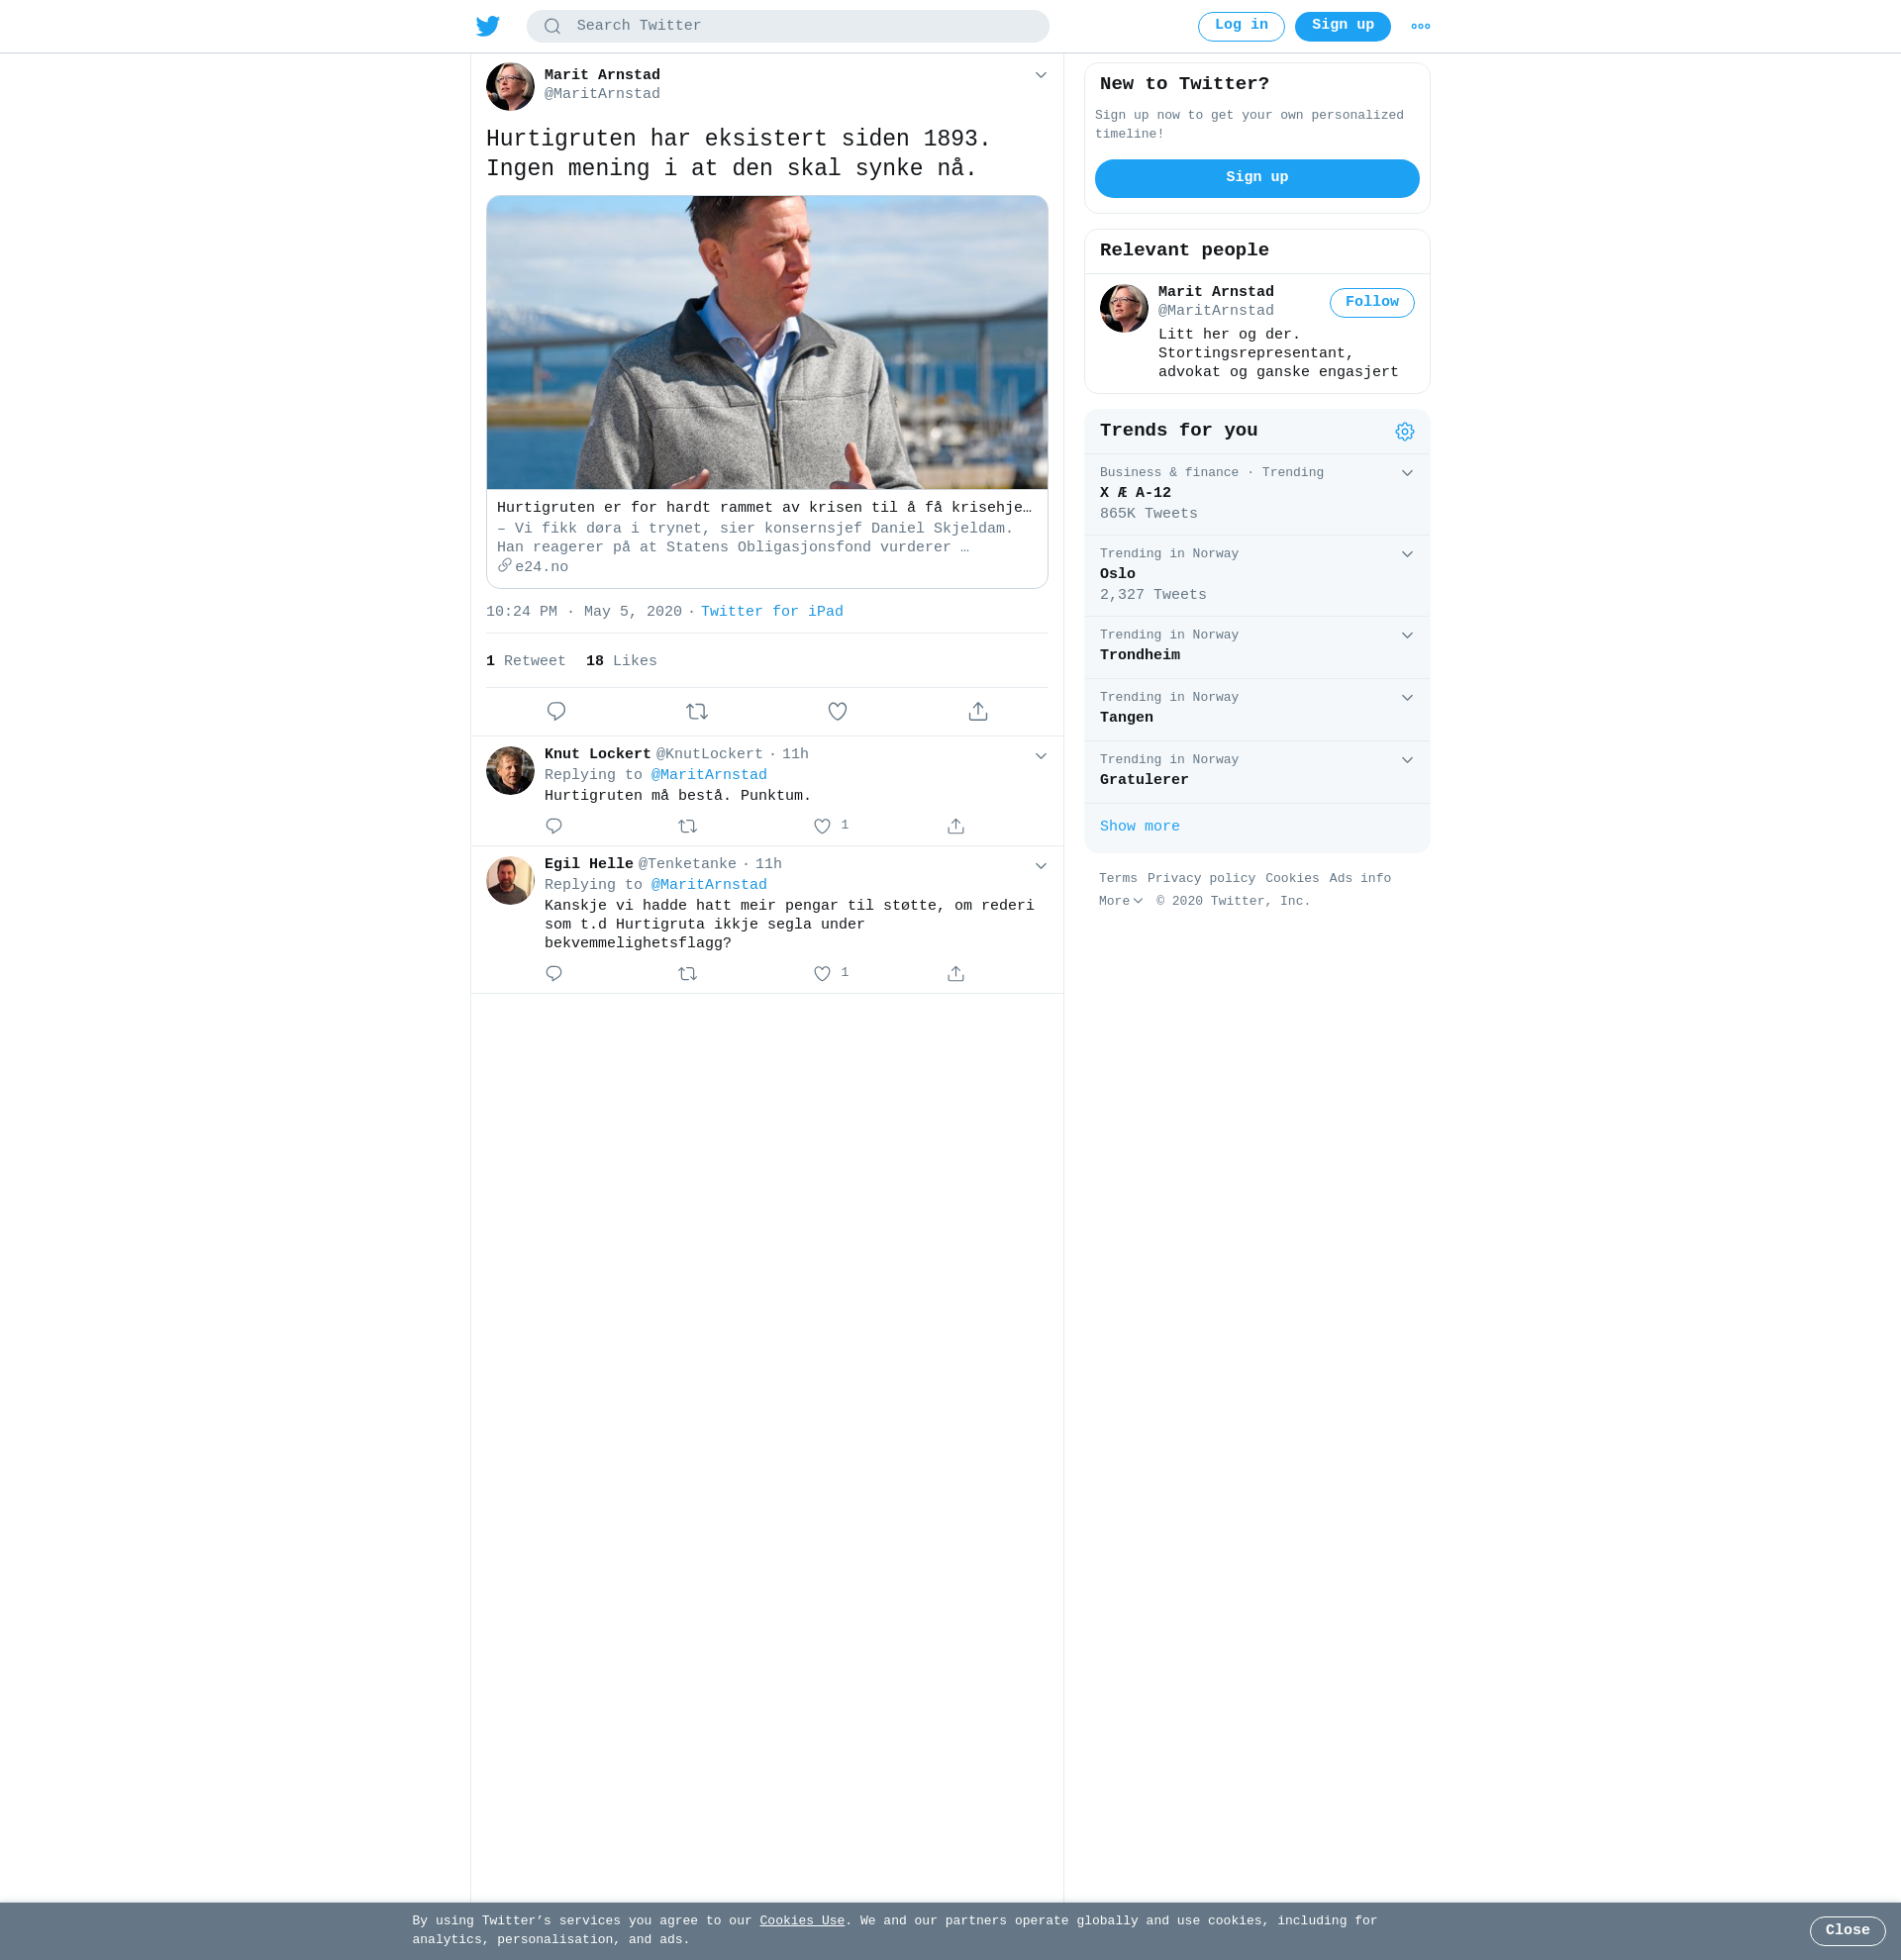Retweet Knut Lockert's reply

click(688, 826)
